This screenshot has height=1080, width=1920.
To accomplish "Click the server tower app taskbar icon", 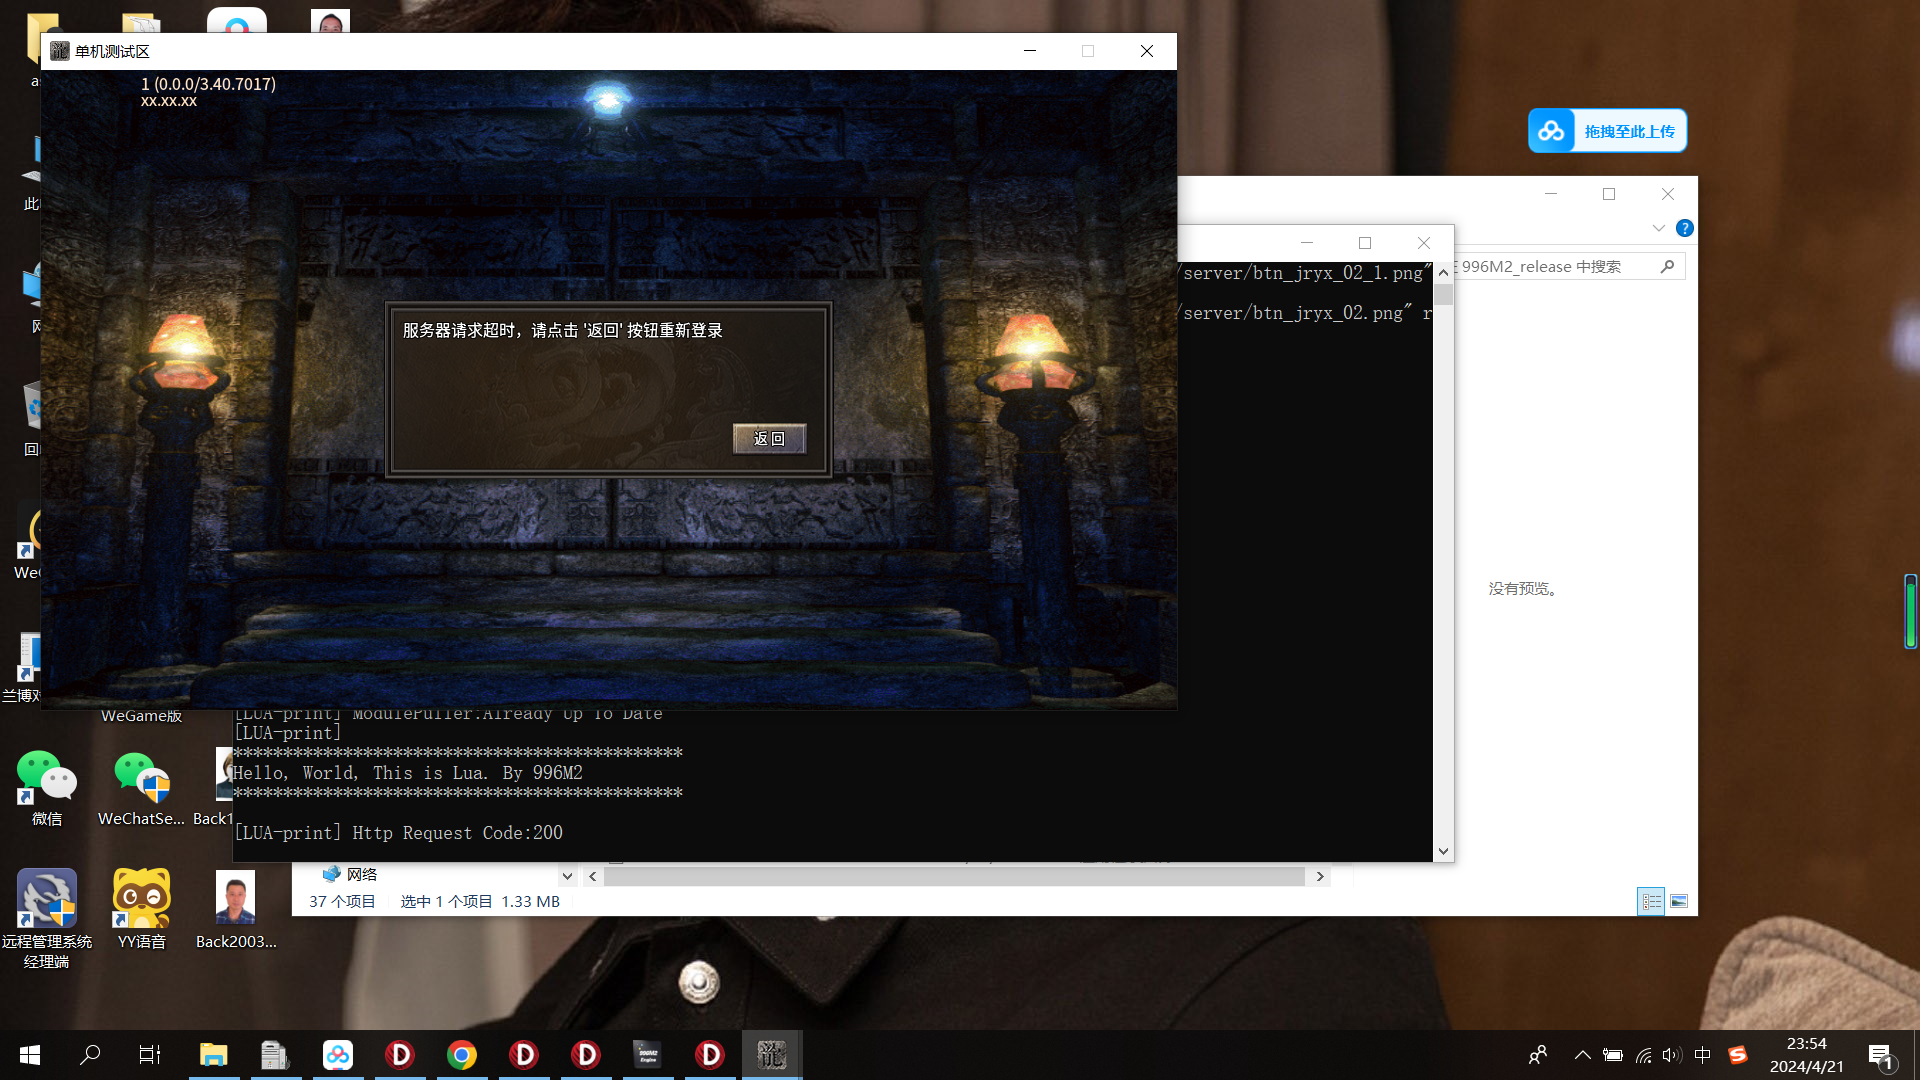I will (x=275, y=1055).
